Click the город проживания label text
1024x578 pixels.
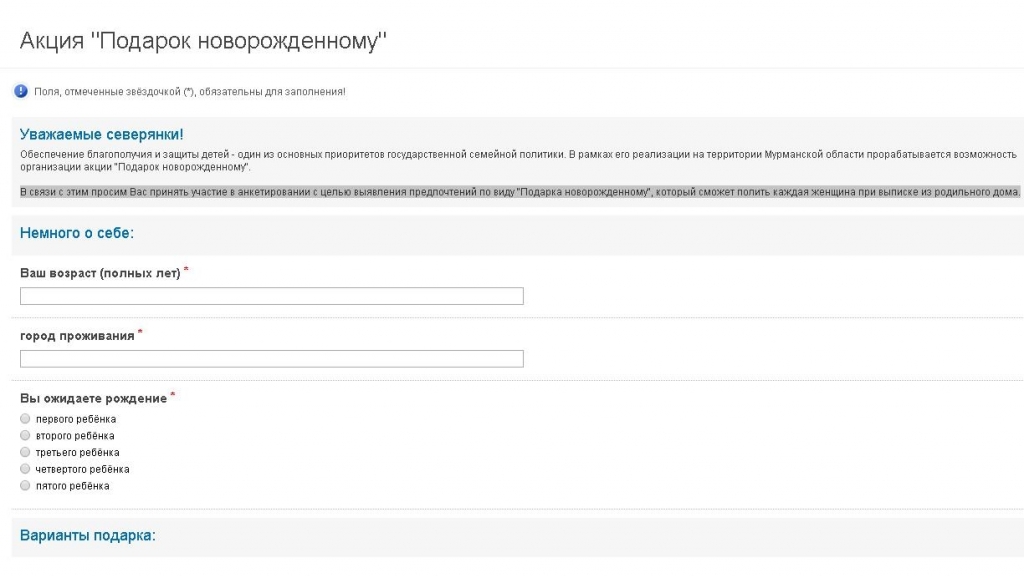tap(77, 336)
